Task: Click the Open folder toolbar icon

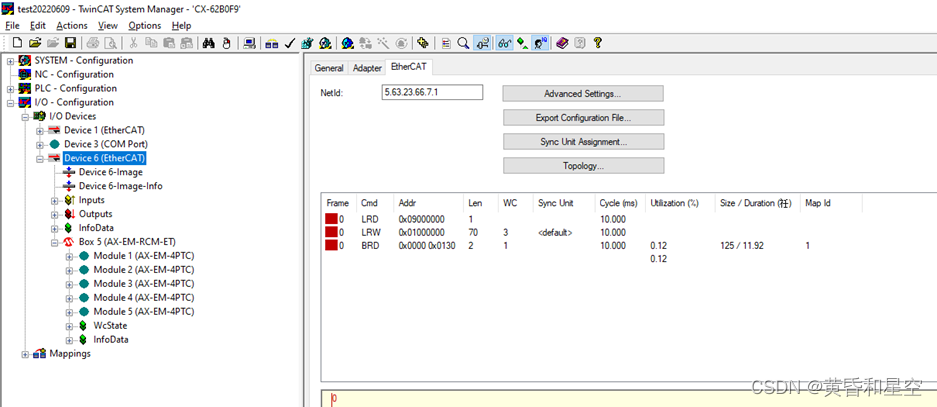Action: (x=35, y=43)
